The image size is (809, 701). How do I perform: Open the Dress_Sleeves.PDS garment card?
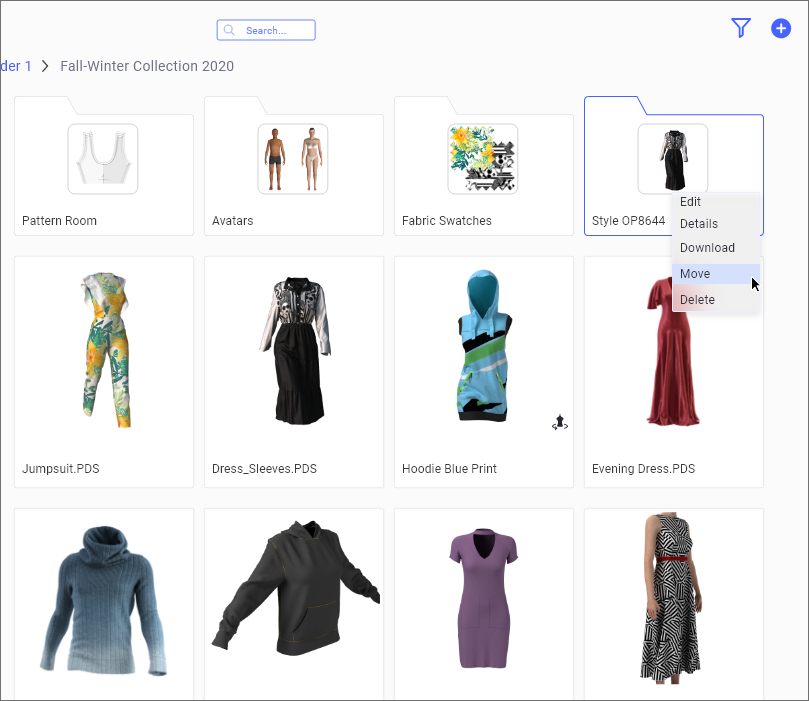click(294, 372)
